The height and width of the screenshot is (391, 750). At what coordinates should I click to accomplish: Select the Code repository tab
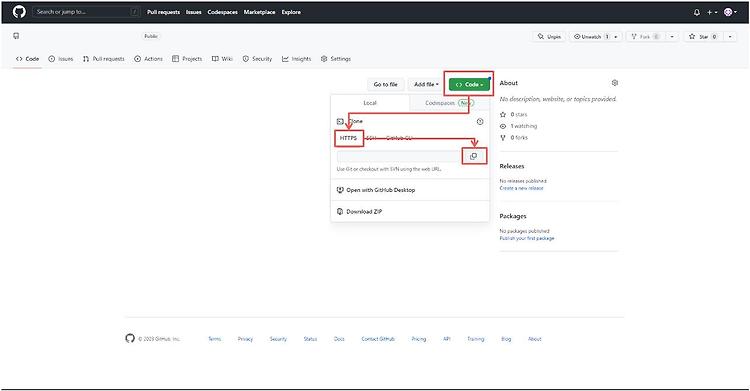27,59
